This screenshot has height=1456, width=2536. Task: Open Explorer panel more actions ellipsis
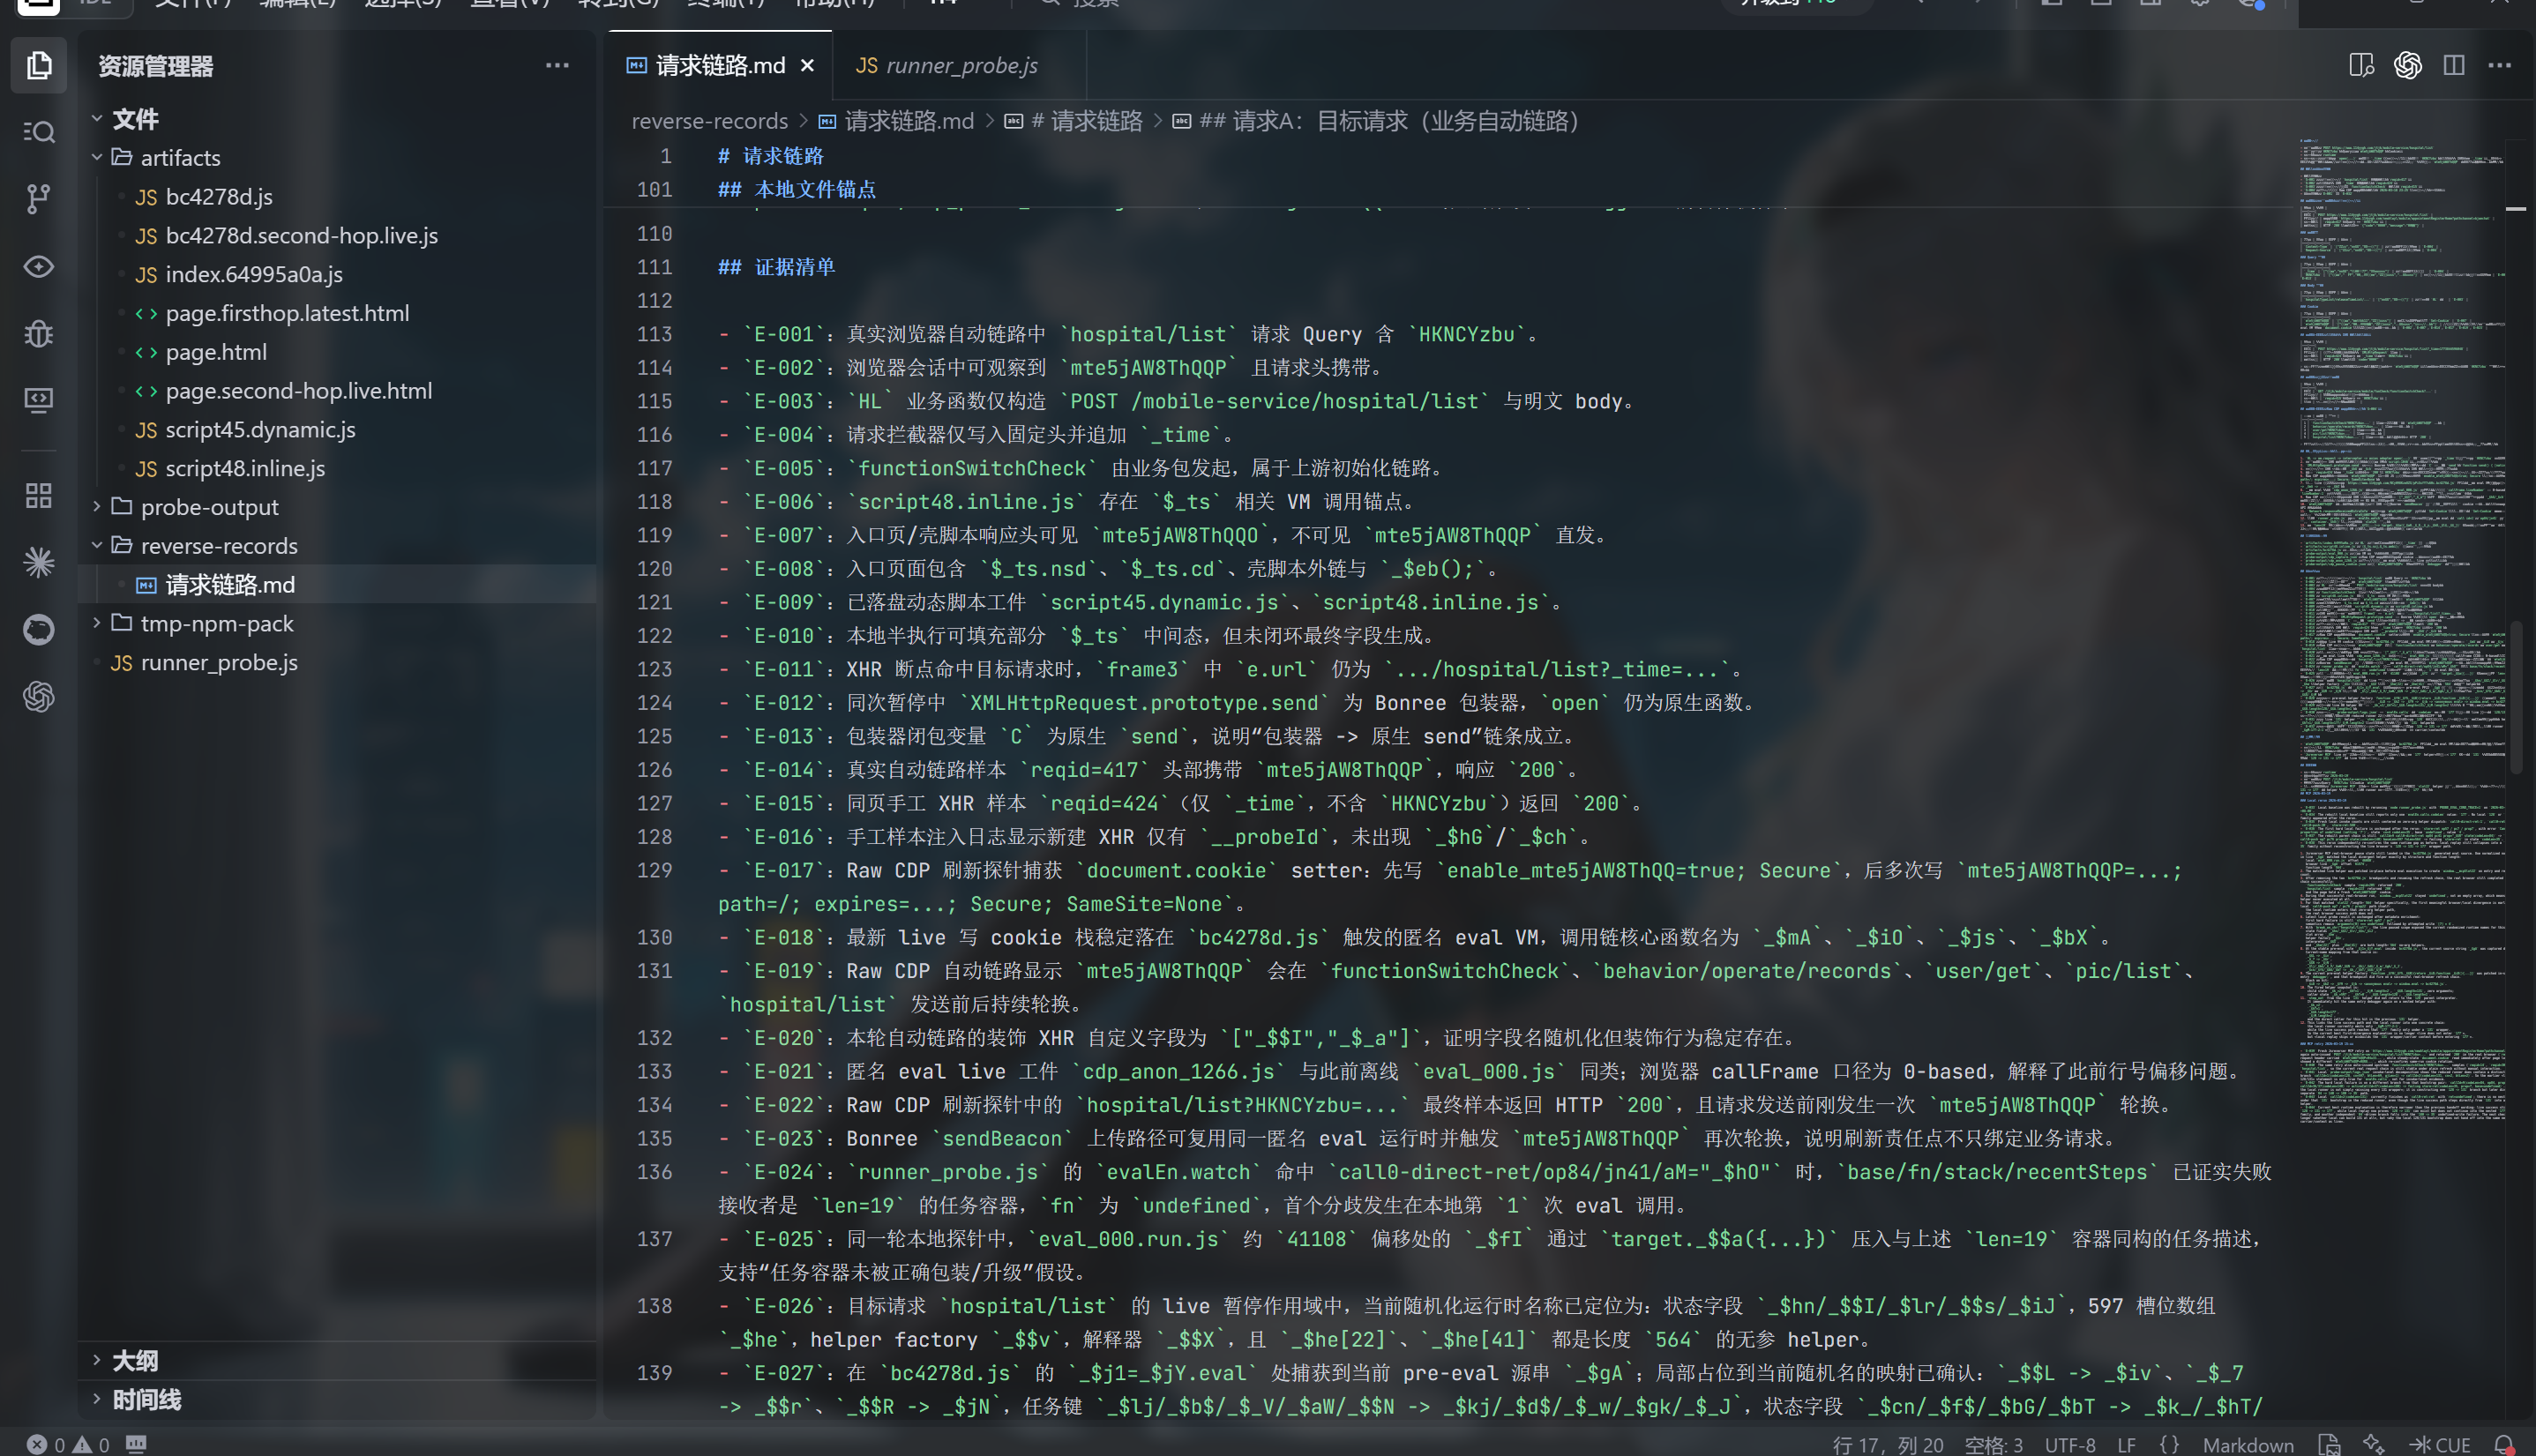557,66
